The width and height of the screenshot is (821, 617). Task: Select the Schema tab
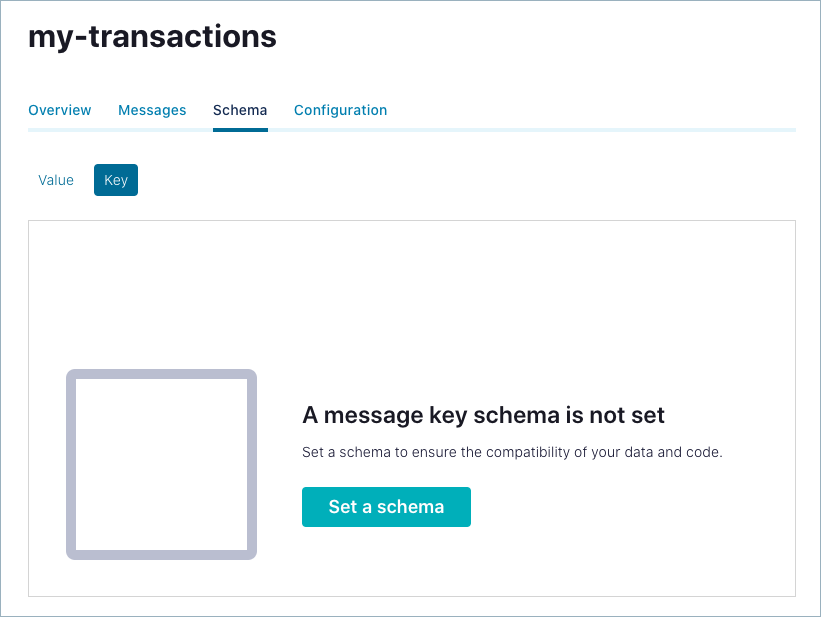[x=240, y=110]
